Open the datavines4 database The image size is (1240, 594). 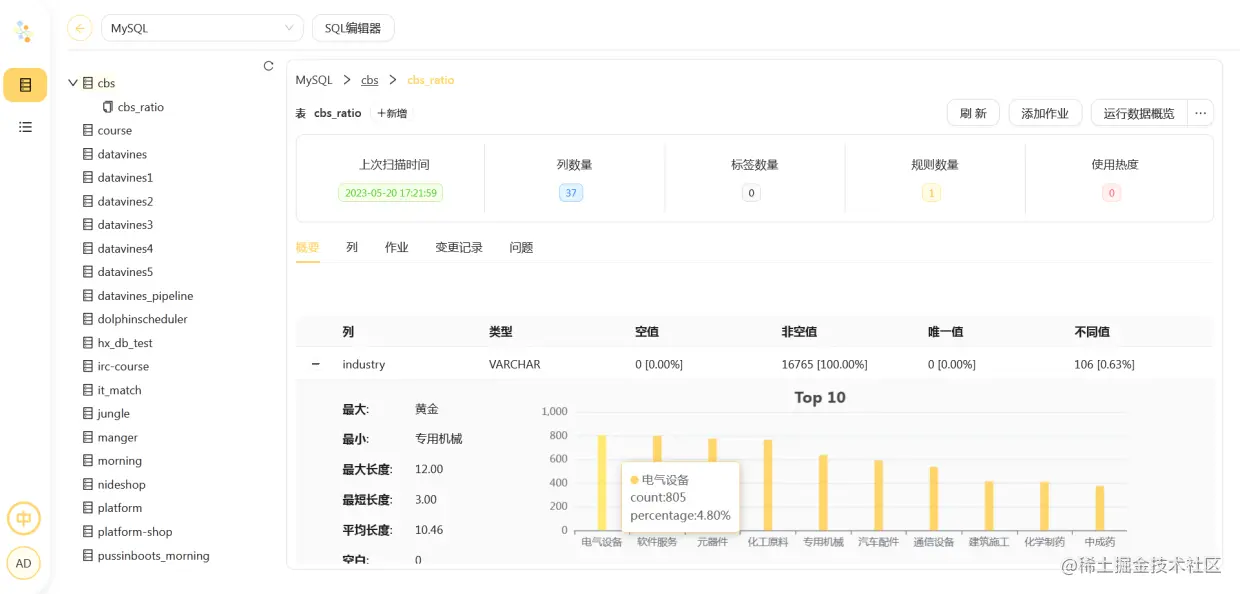tap(125, 248)
